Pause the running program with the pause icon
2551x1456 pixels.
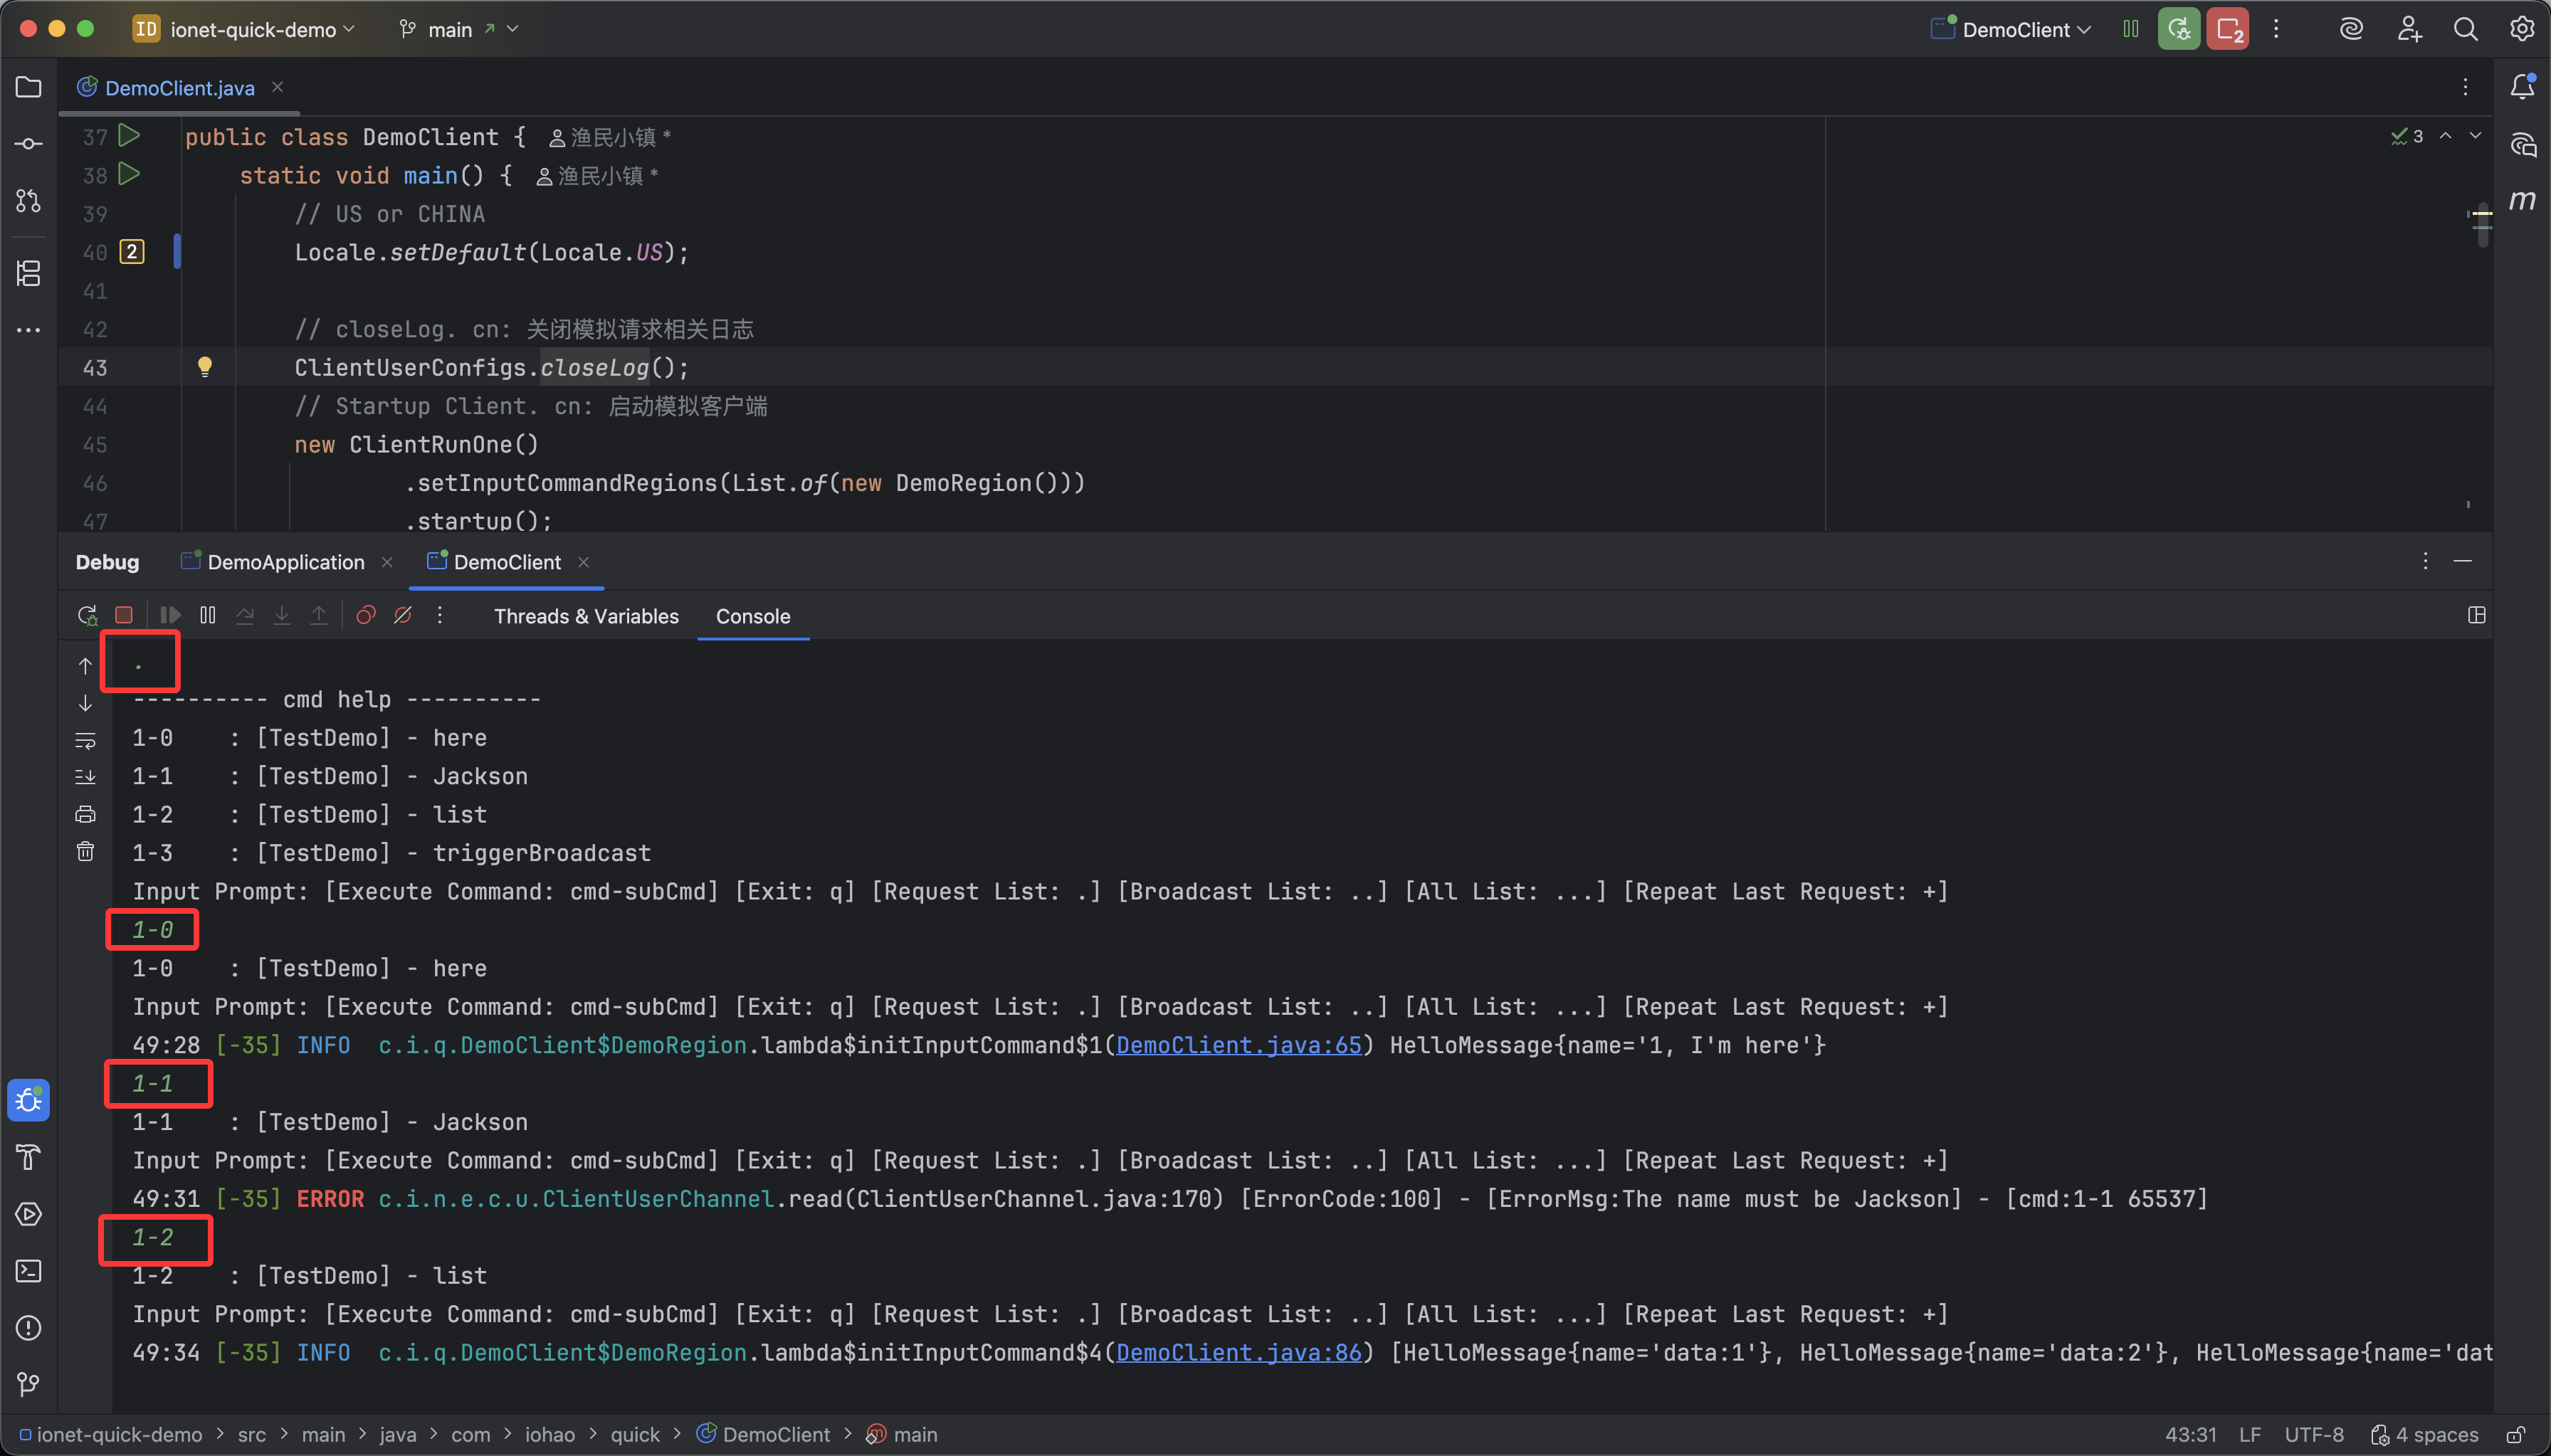point(207,615)
